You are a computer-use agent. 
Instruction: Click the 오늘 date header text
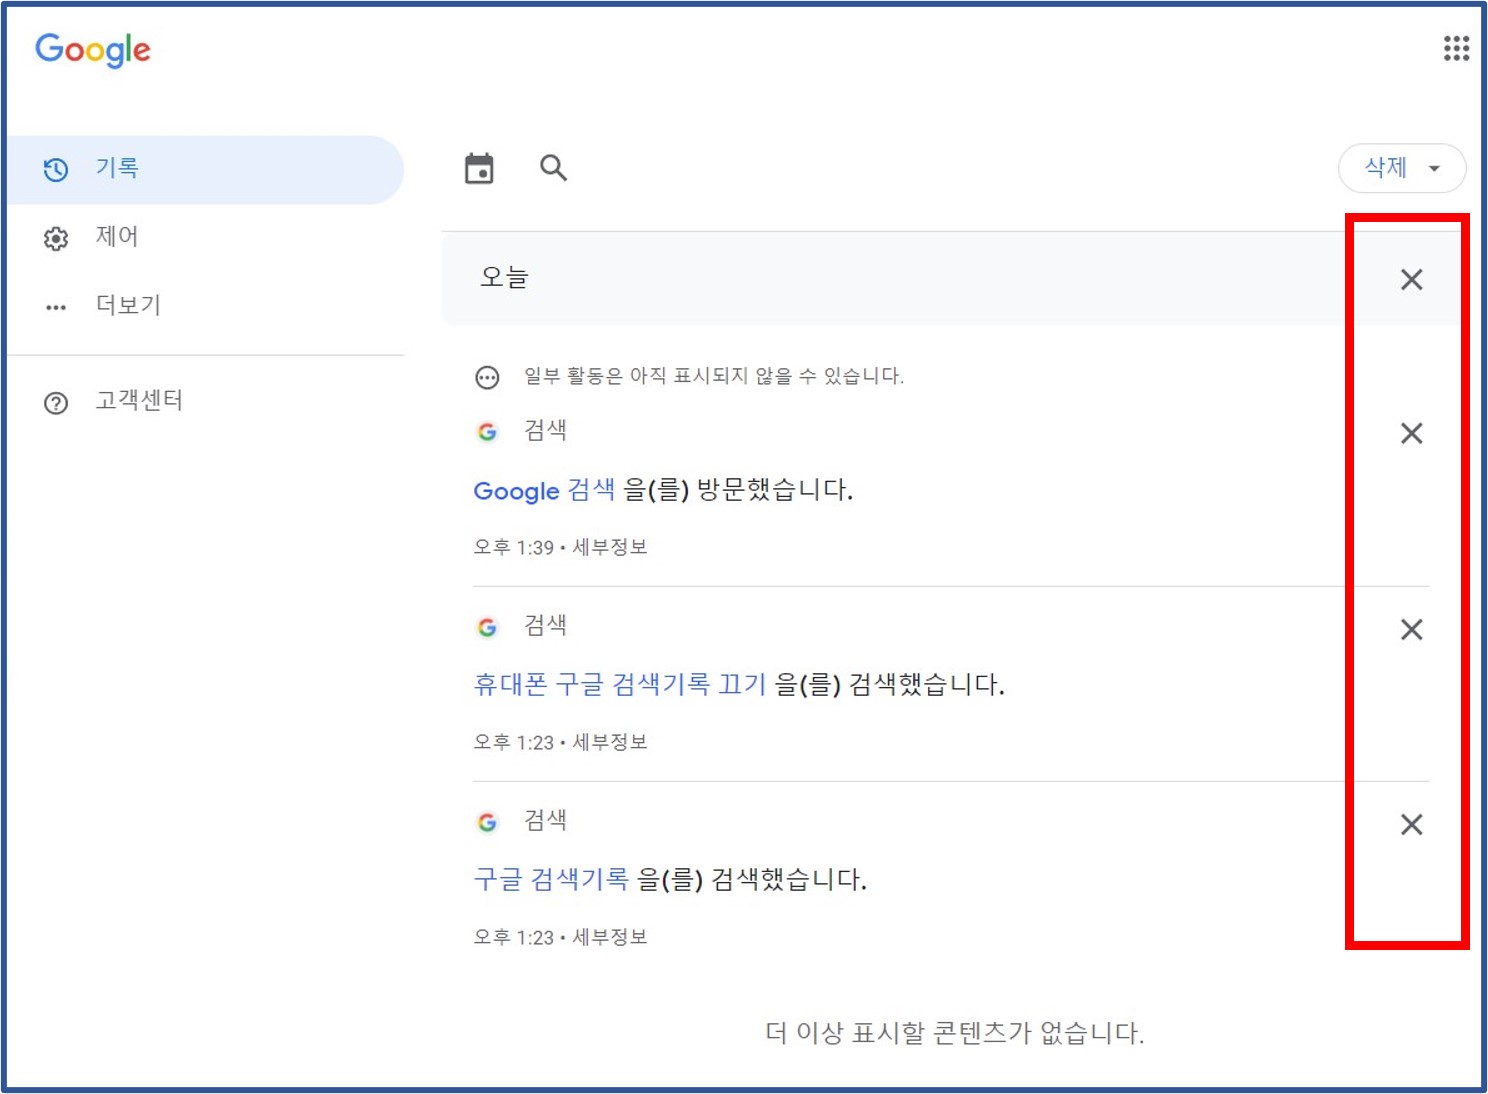(504, 277)
